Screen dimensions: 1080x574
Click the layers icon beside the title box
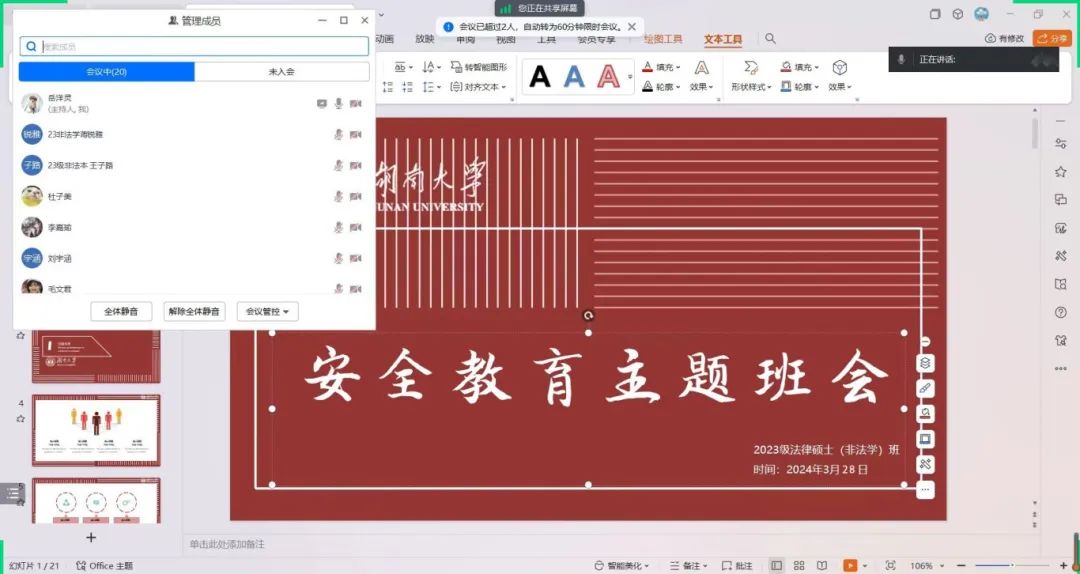926,363
